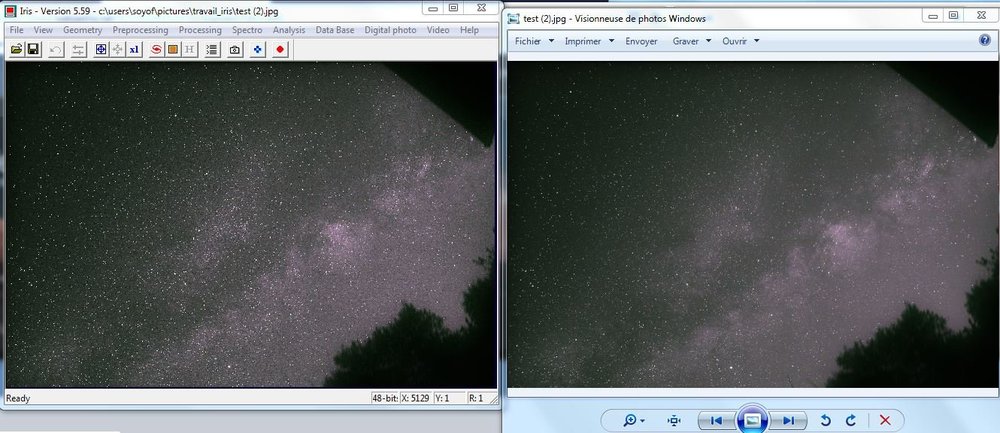Click the H icon in Iris toolbar
This screenshot has width=1000, height=433.
(x=189, y=49)
